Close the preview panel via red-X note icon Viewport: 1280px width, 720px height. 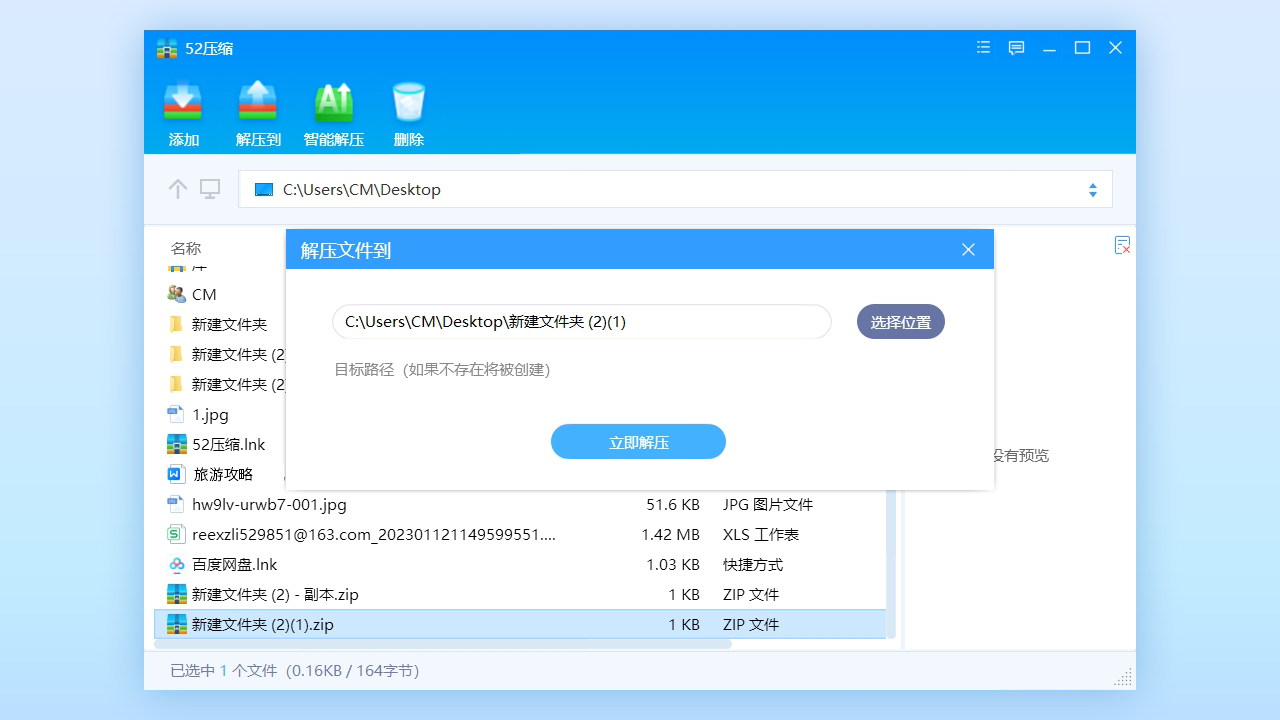(x=1122, y=245)
